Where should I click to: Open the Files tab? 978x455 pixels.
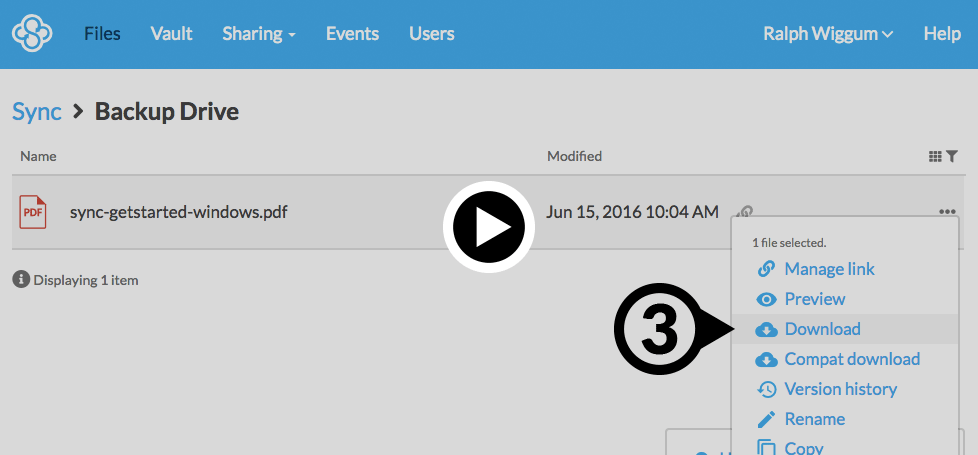coord(102,34)
